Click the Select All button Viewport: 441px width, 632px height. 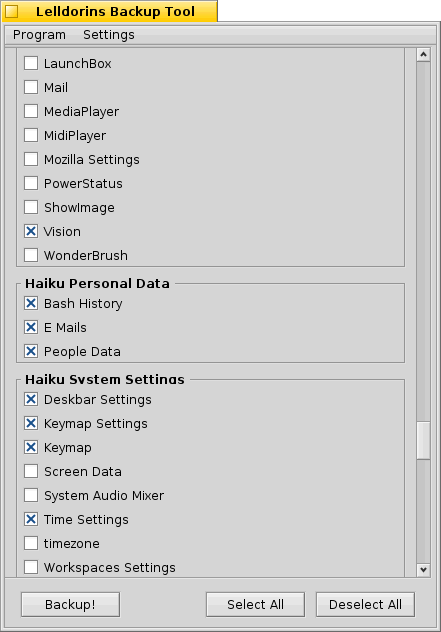pyautogui.click(x=255, y=604)
